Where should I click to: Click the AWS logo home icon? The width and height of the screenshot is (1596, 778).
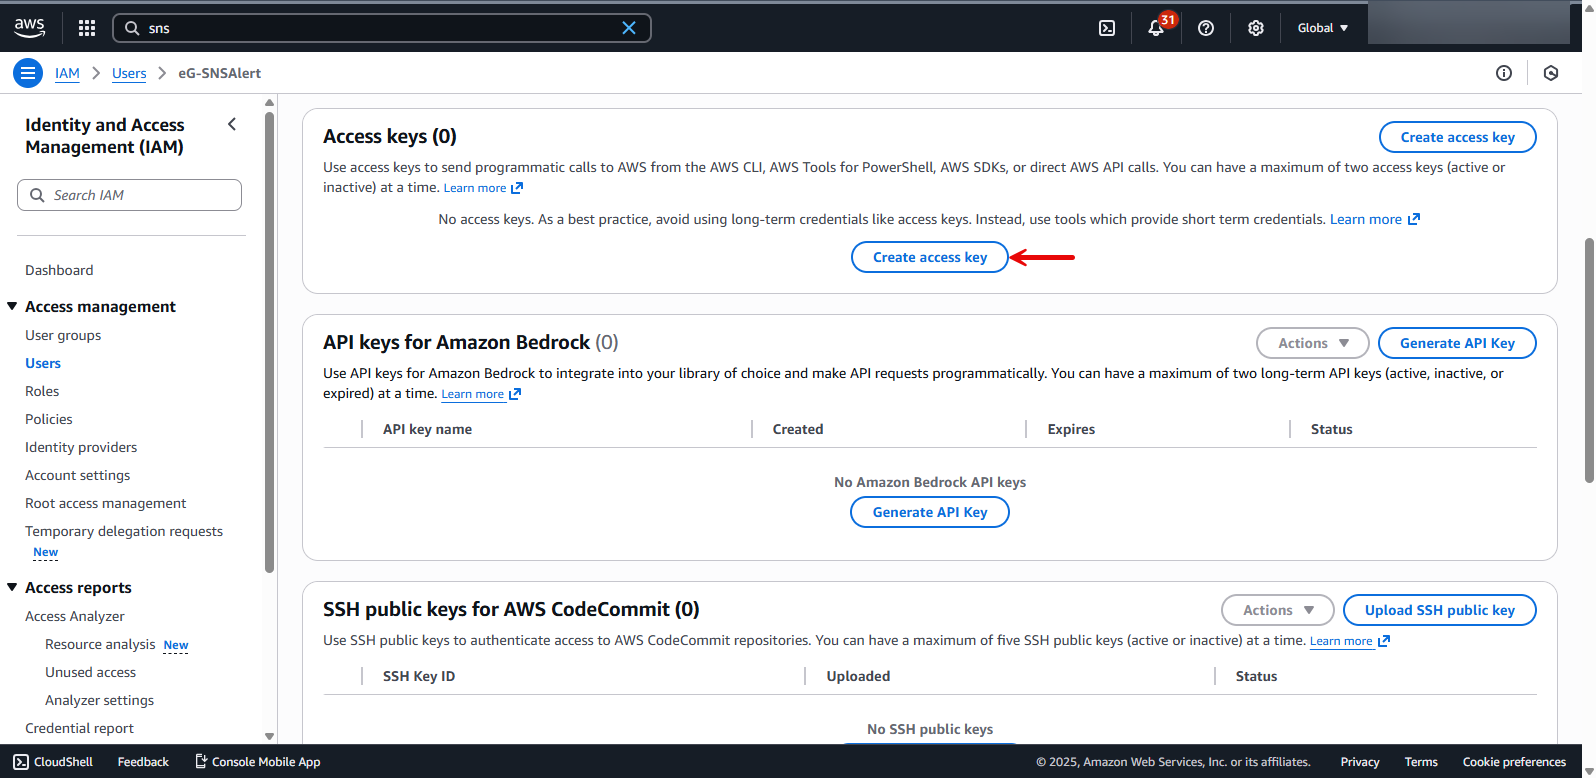click(x=30, y=28)
